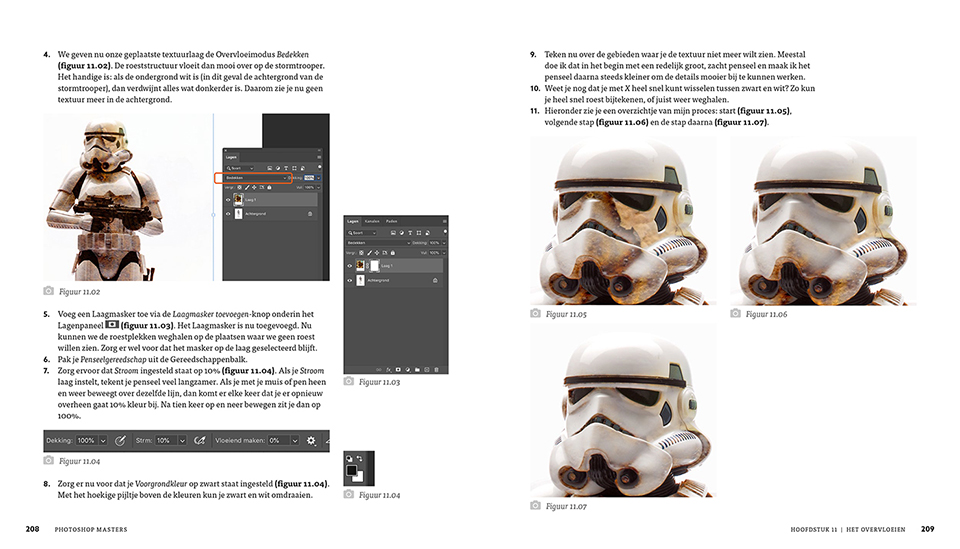The image size is (960, 549).
Task: Open the Strm 10% dropdown arrow in options bar
Action: pyautogui.click(x=182, y=441)
